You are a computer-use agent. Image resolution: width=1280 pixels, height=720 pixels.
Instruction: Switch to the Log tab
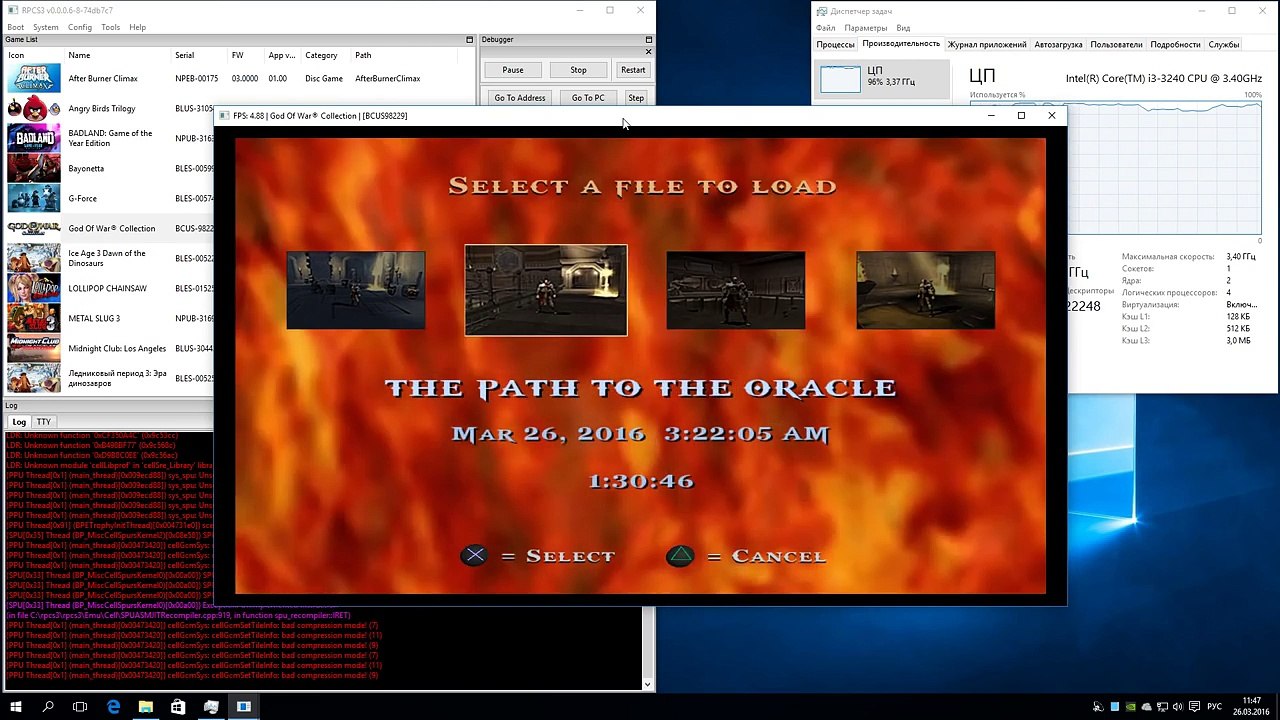point(19,422)
